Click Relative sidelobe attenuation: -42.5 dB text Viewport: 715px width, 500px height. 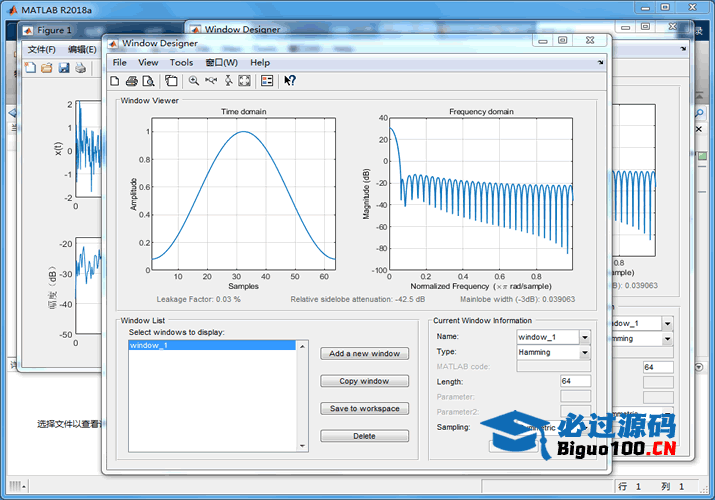pyautogui.click(x=358, y=299)
